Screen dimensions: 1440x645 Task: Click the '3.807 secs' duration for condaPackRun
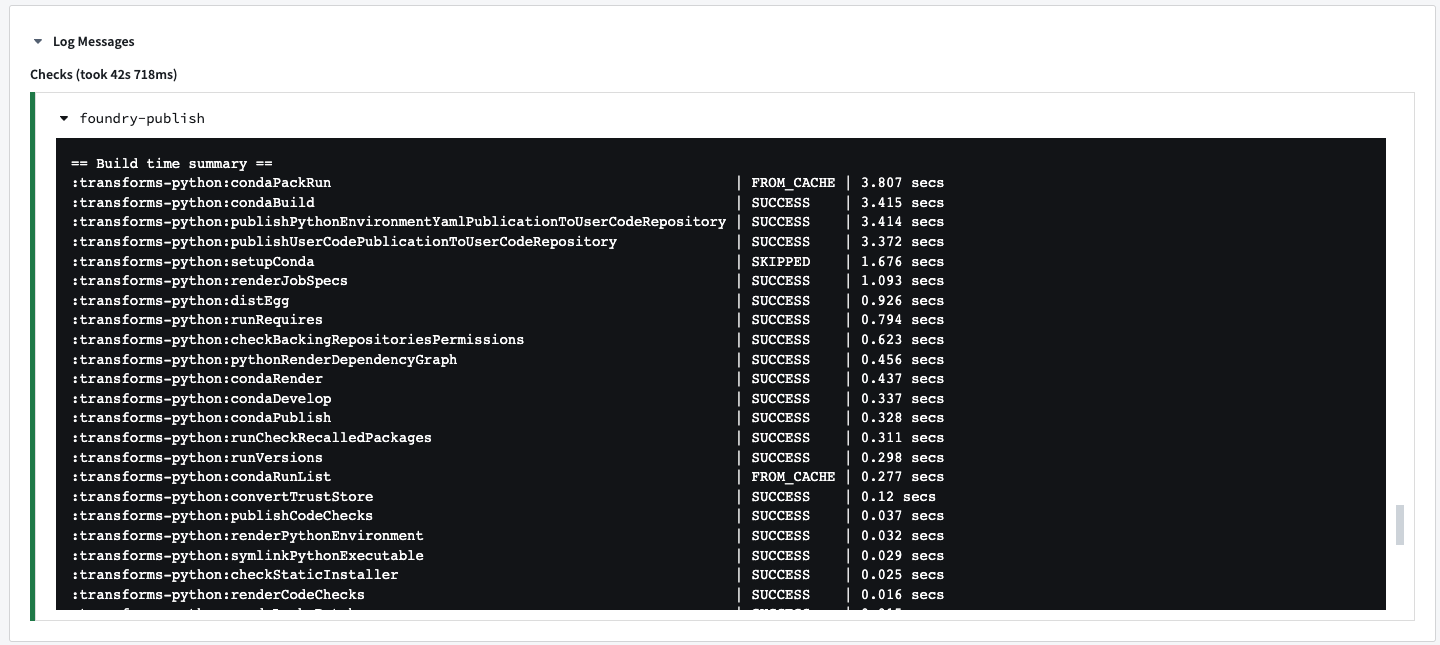[902, 183]
